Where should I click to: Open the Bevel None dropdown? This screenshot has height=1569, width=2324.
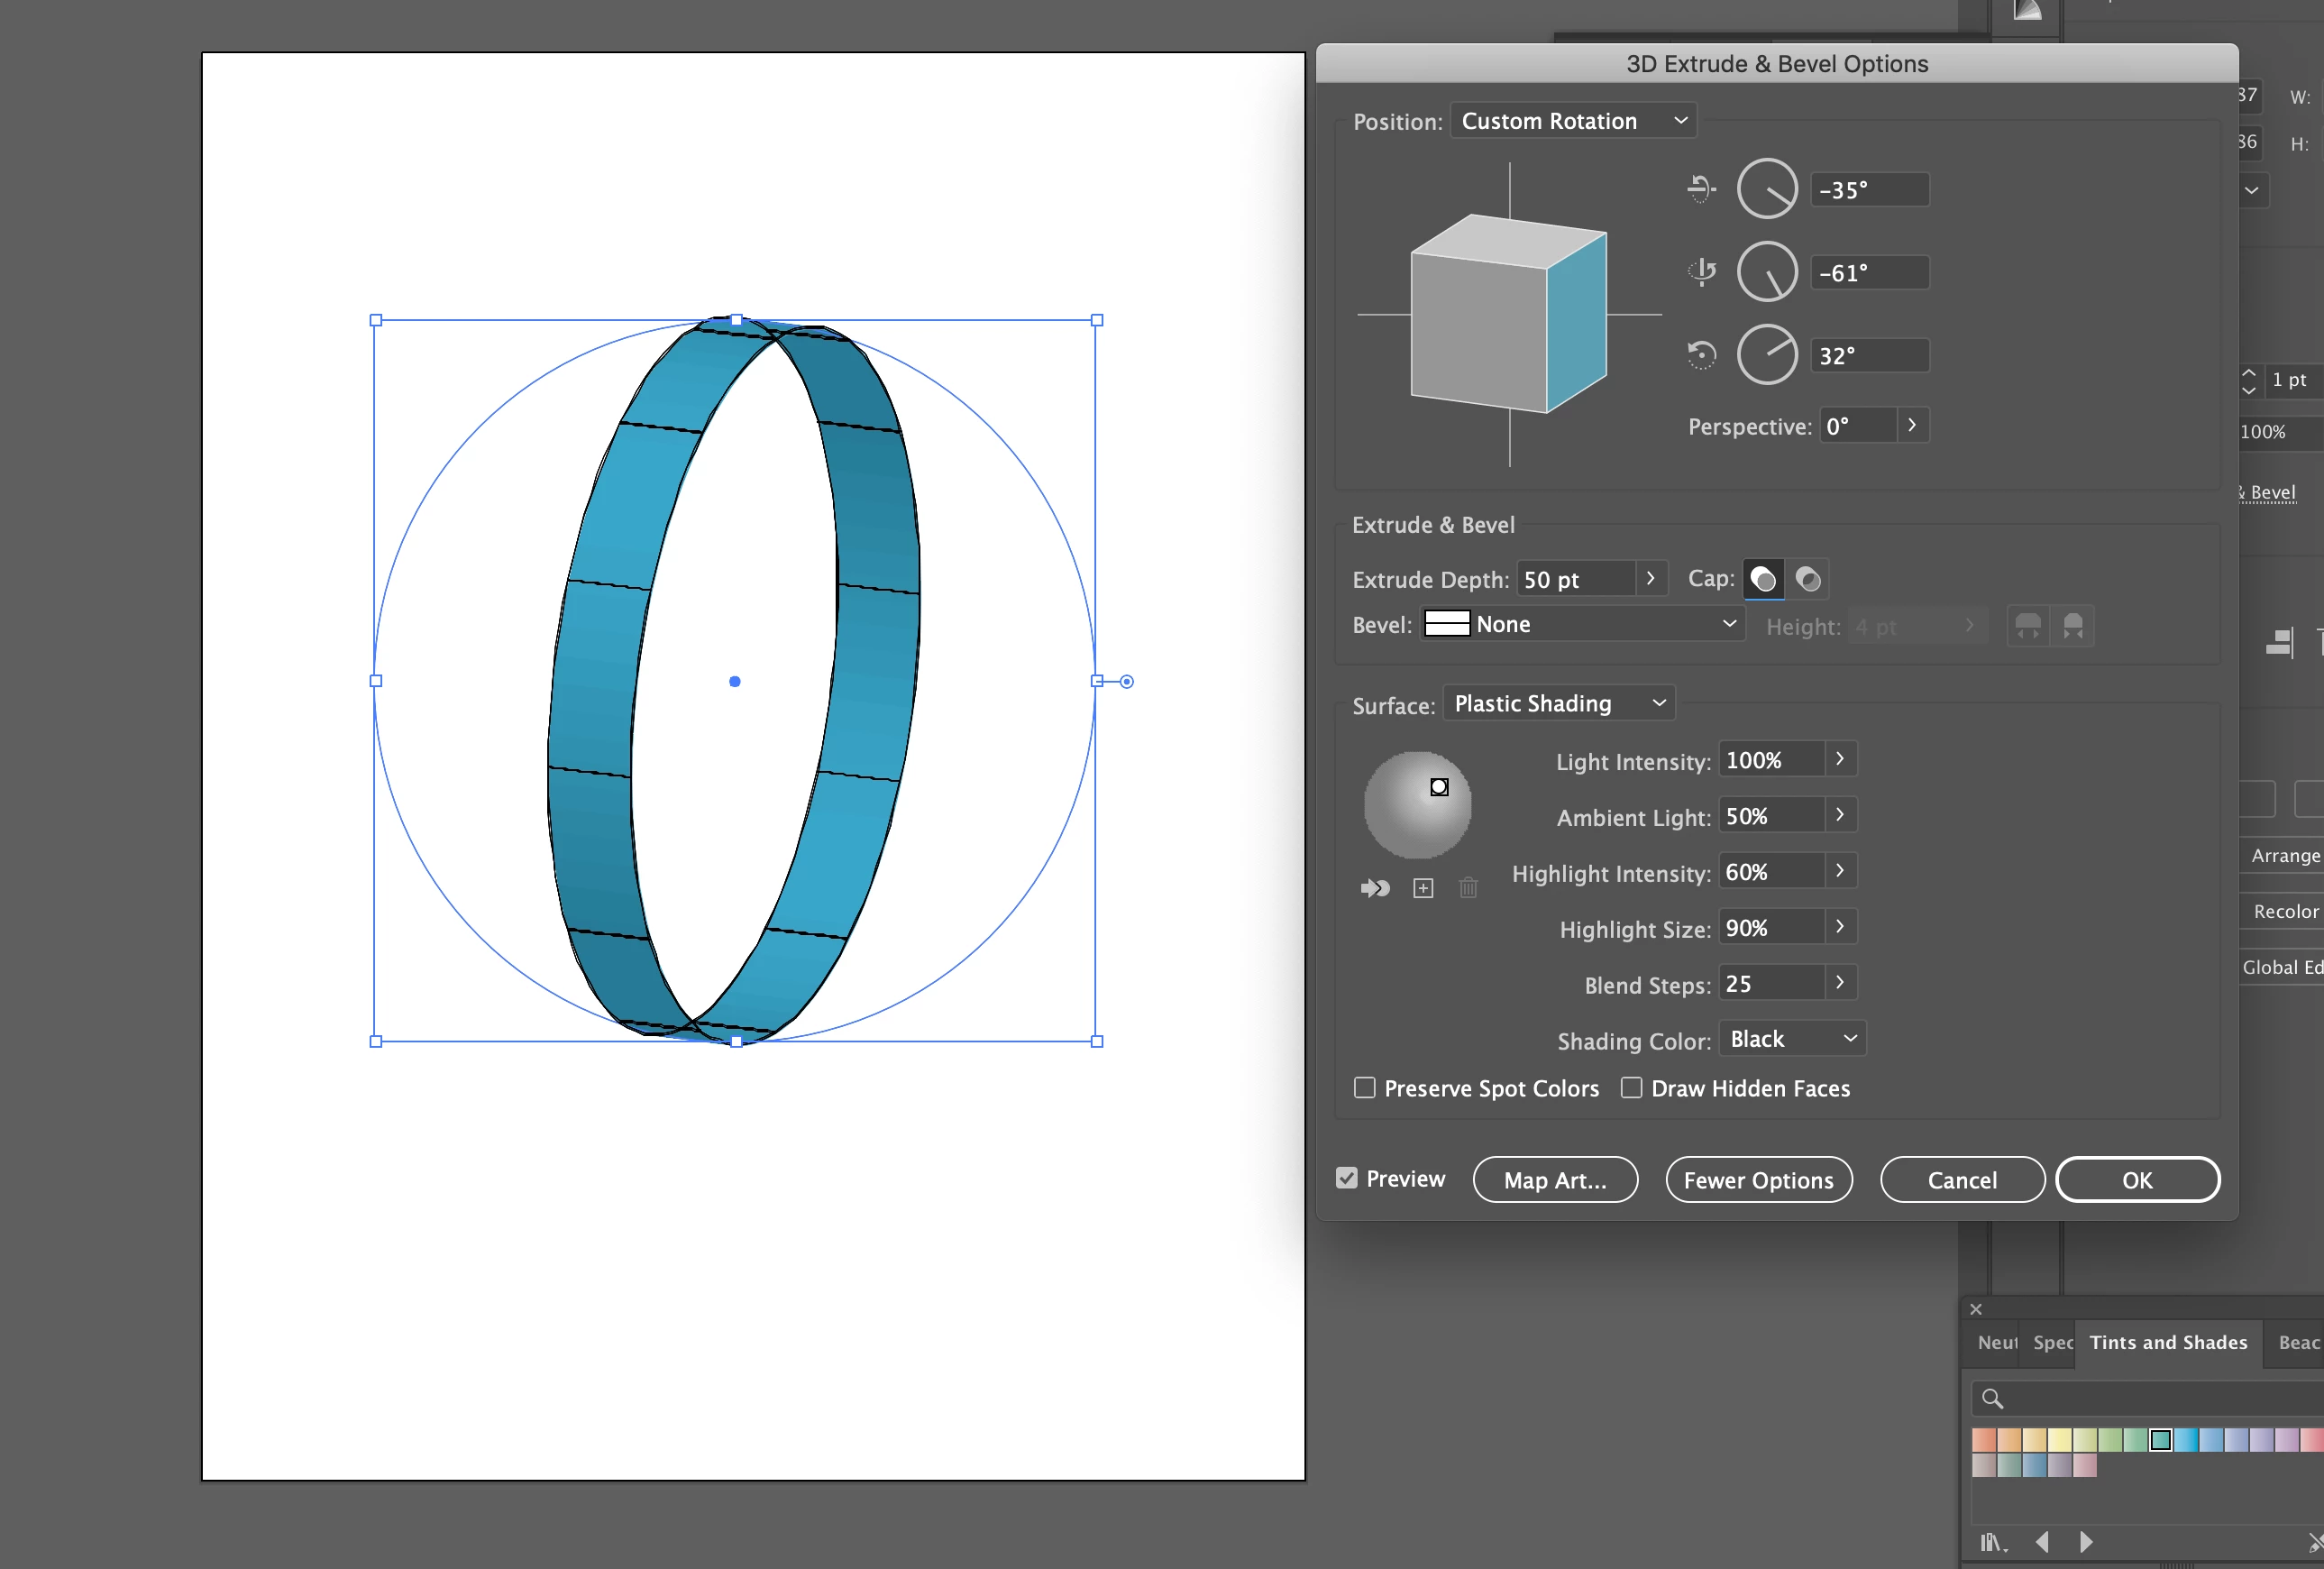point(1583,624)
